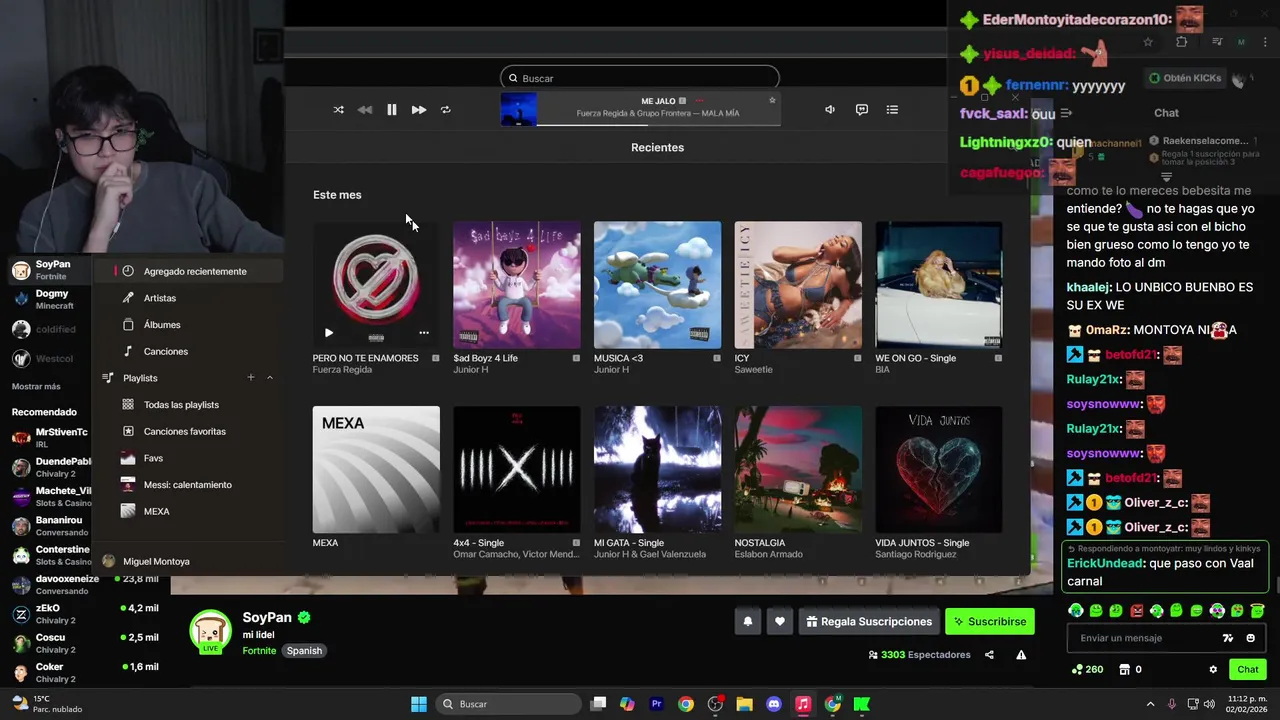Screen dimensions: 1280x720
Task: Open the MrStivenTc recommended channel
Action: (50, 437)
